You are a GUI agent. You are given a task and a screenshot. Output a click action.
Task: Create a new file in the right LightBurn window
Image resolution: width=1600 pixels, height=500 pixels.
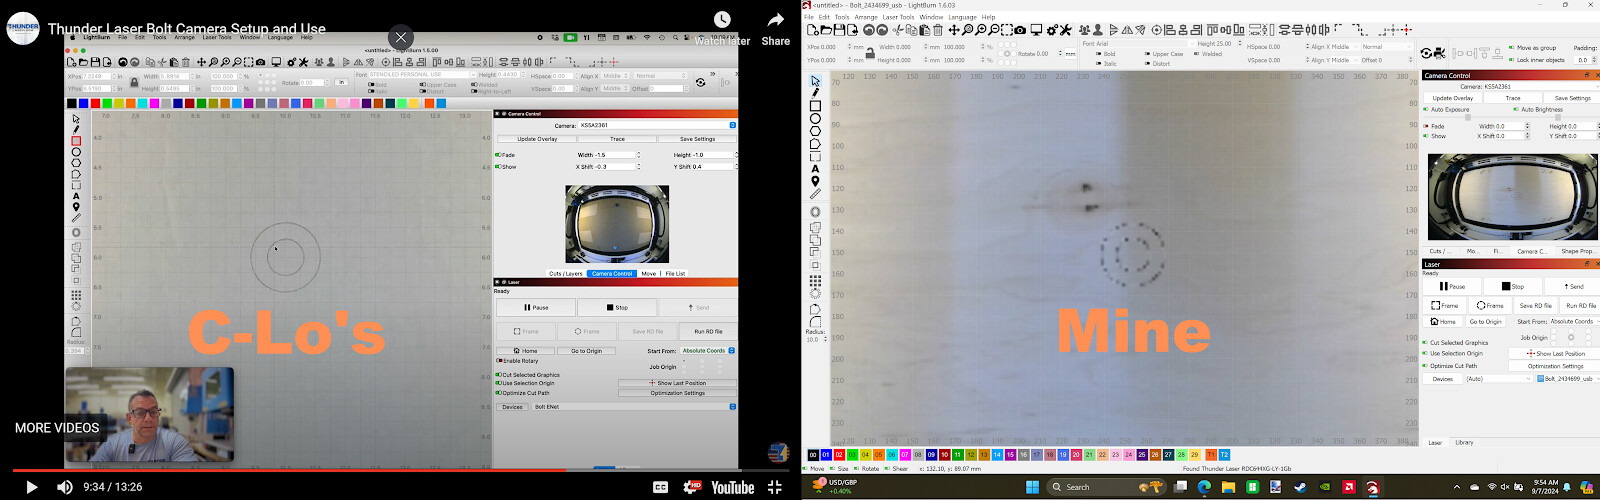click(x=813, y=30)
